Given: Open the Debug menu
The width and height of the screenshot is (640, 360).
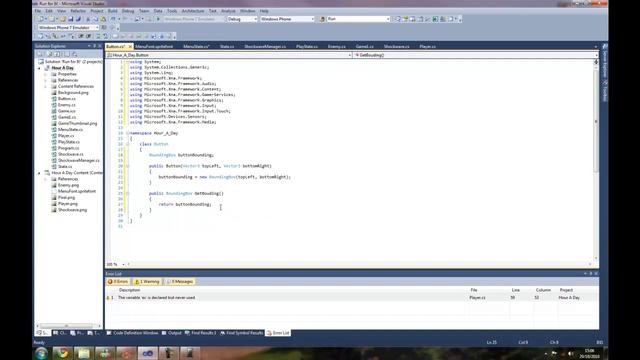Looking at the screenshot, I should [128, 11].
